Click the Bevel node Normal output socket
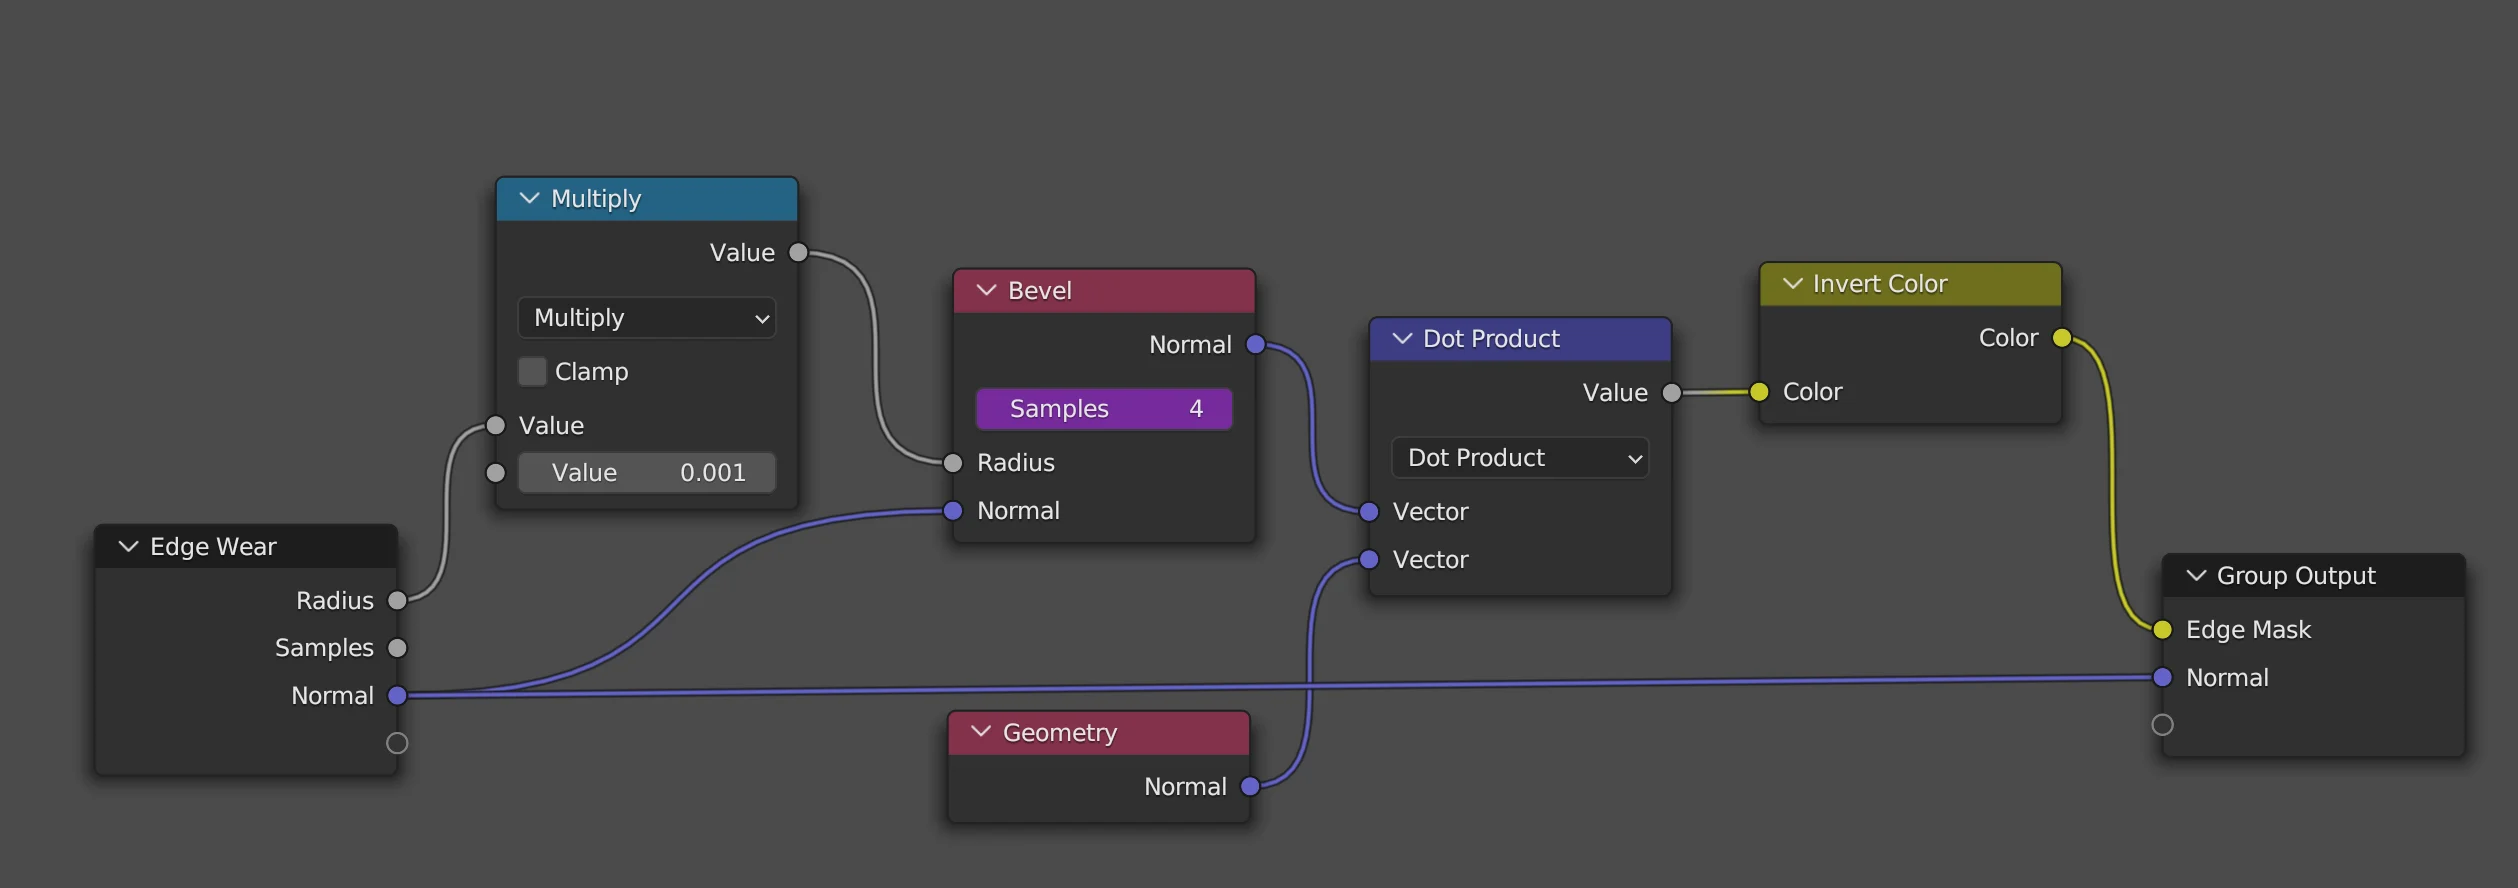This screenshot has width=2518, height=888. pos(1256,344)
